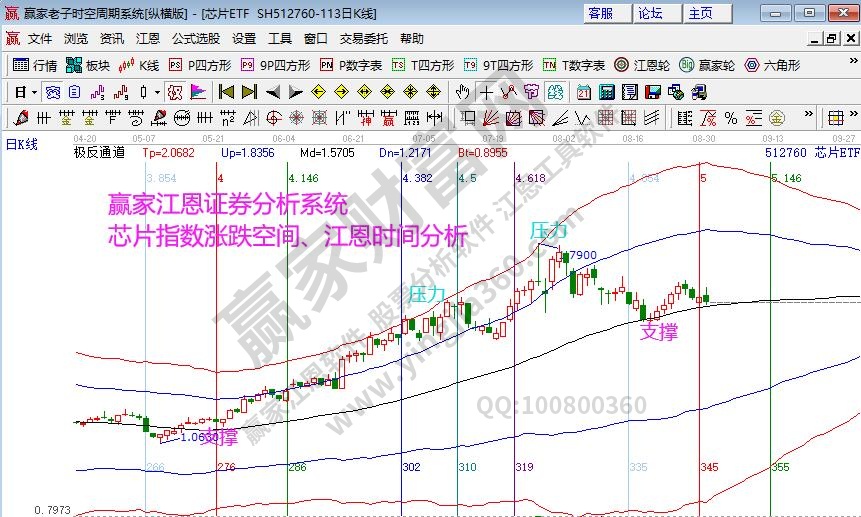Select the hand pan tool

[462, 92]
